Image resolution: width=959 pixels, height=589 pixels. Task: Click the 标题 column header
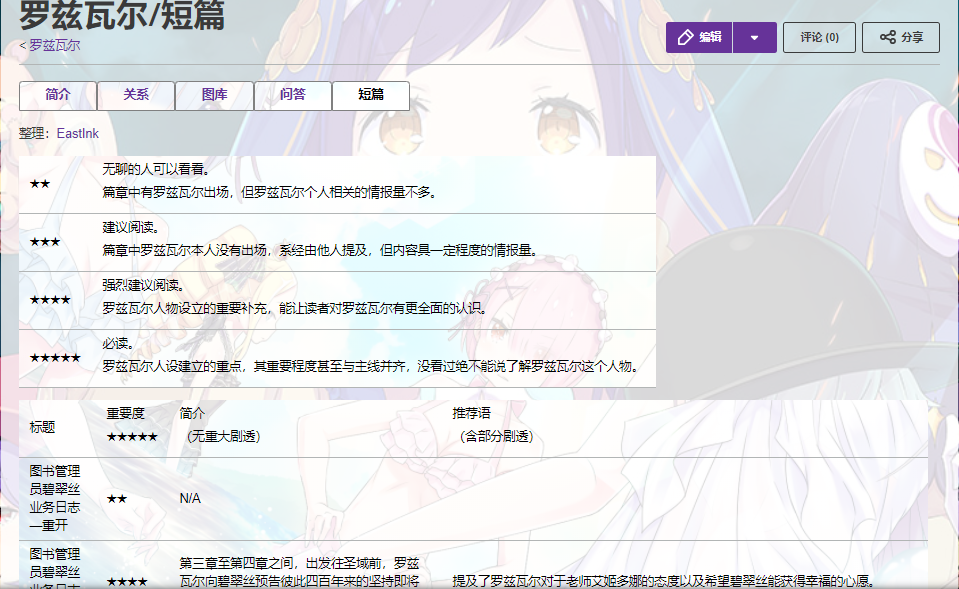[42, 428]
